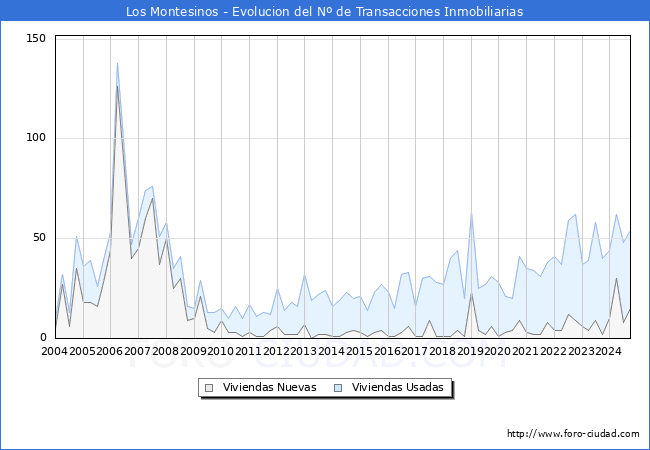Viewport: 650px width, 450px height.
Task: Click the 2005 x-axis label
Action: (x=82, y=351)
